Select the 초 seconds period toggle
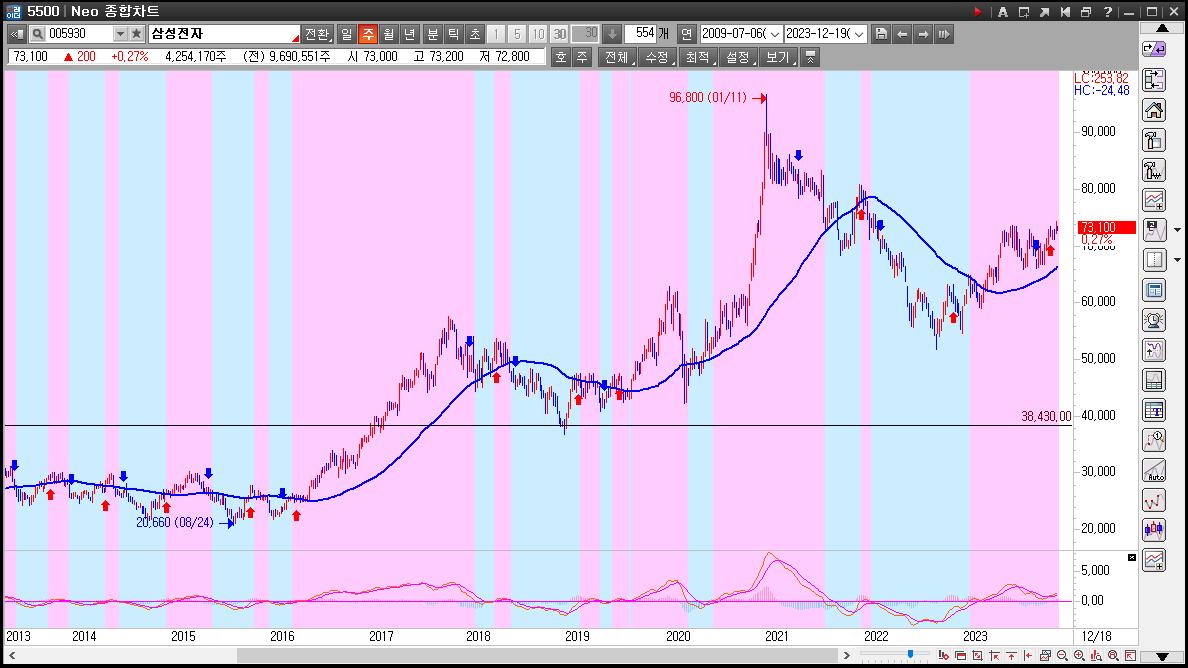The image size is (1188, 668). 475,34
